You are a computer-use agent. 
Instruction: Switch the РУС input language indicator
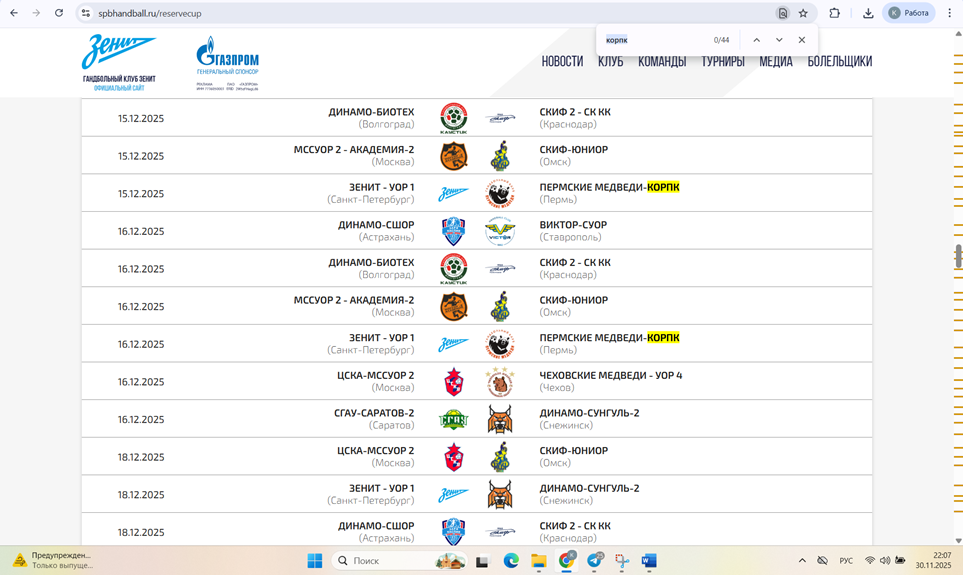846,560
